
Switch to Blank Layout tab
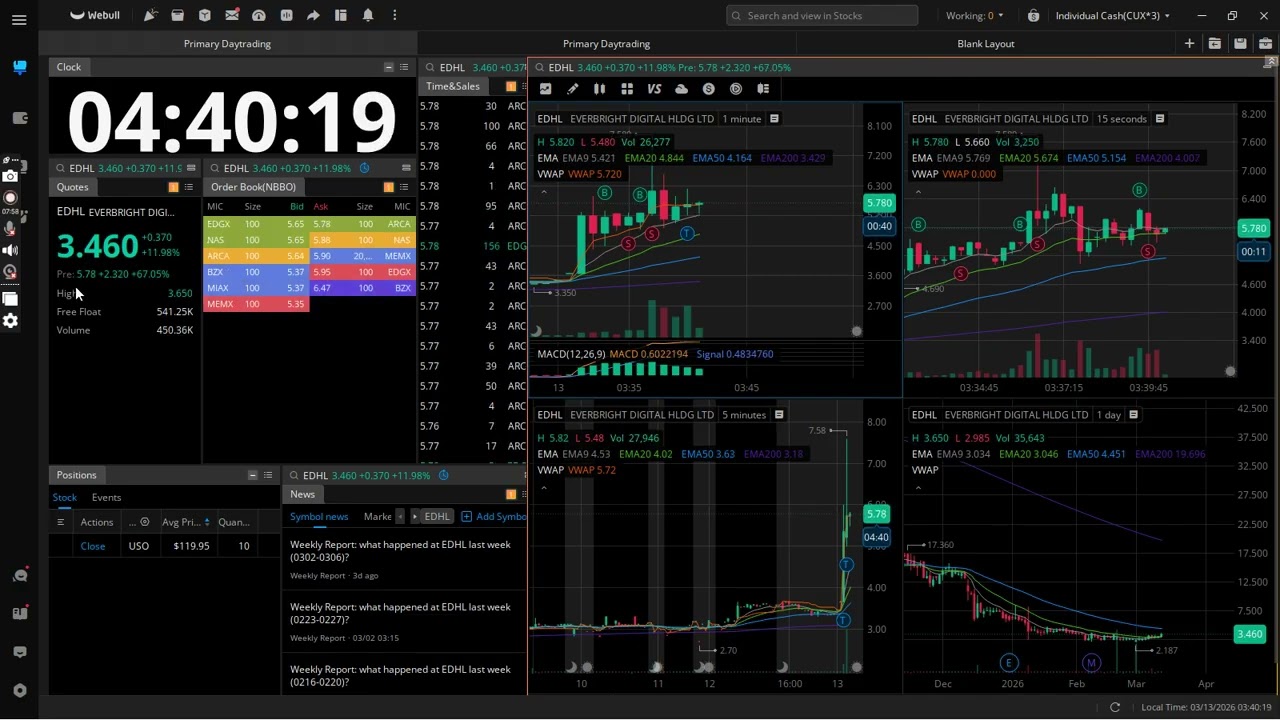(x=985, y=44)
